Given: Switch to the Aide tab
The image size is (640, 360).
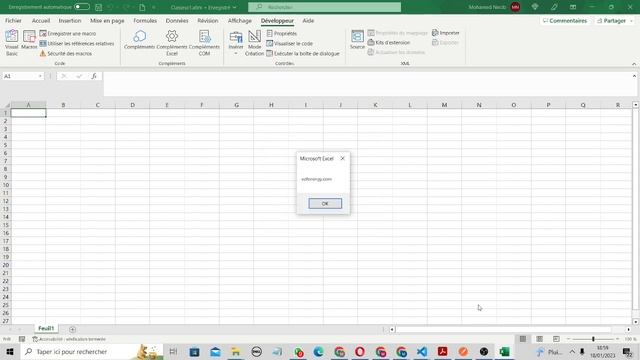Looking at the screenshot, I should [308, 20].
